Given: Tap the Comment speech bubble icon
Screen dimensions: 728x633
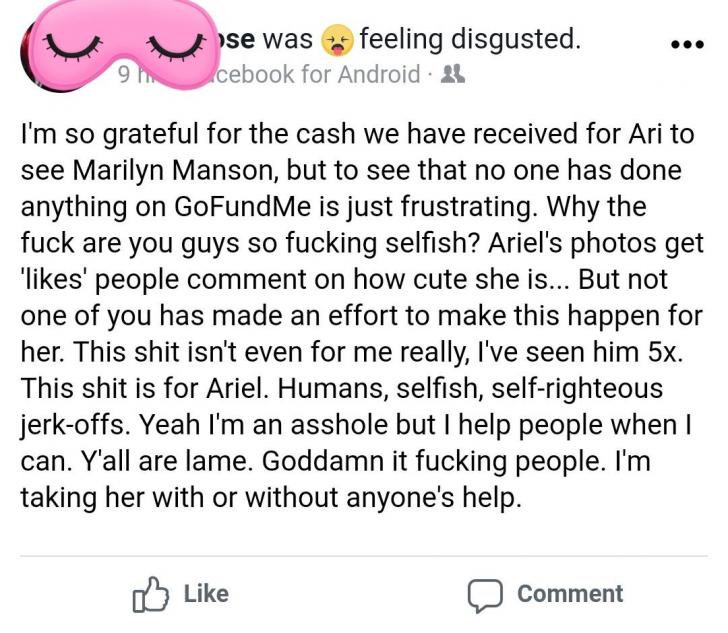Looking at the screenshot, I should pos(485,595).
